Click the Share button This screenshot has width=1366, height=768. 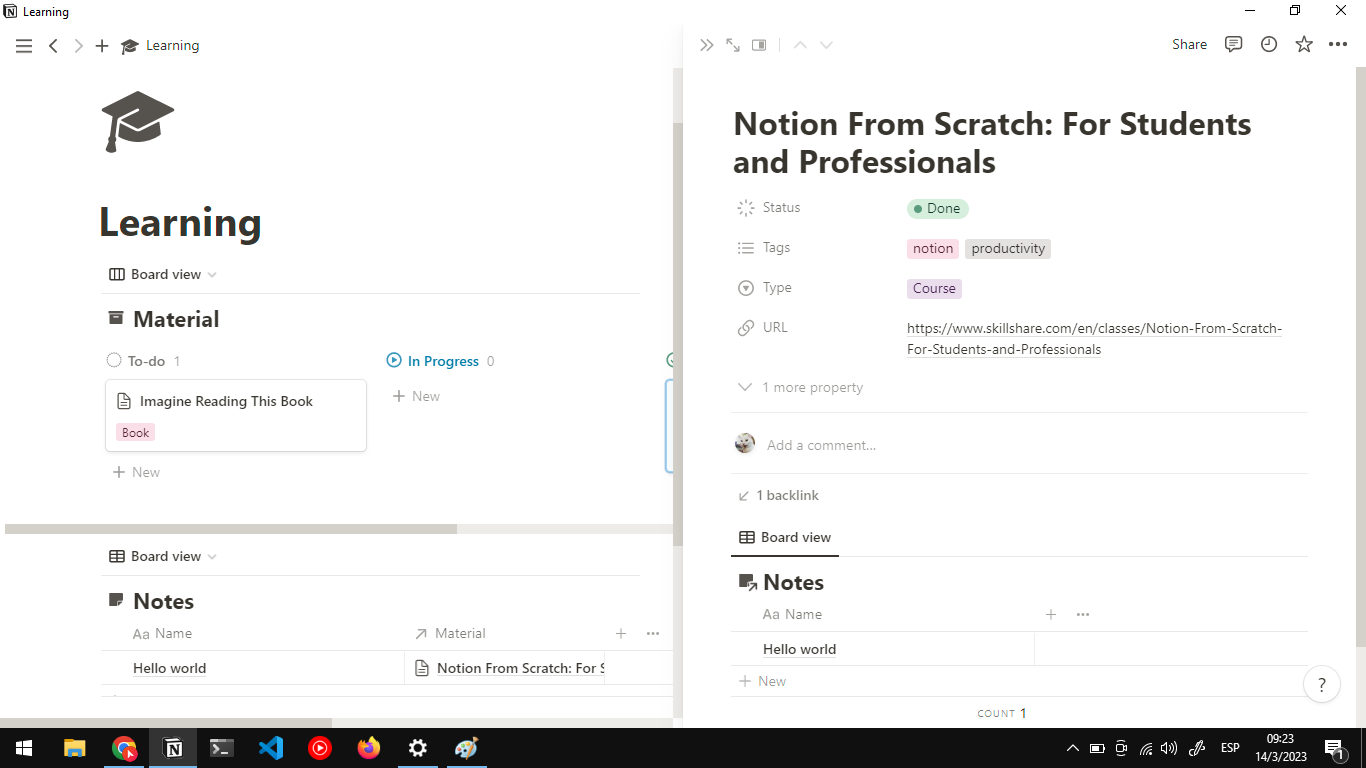[x=1189, y=45]
